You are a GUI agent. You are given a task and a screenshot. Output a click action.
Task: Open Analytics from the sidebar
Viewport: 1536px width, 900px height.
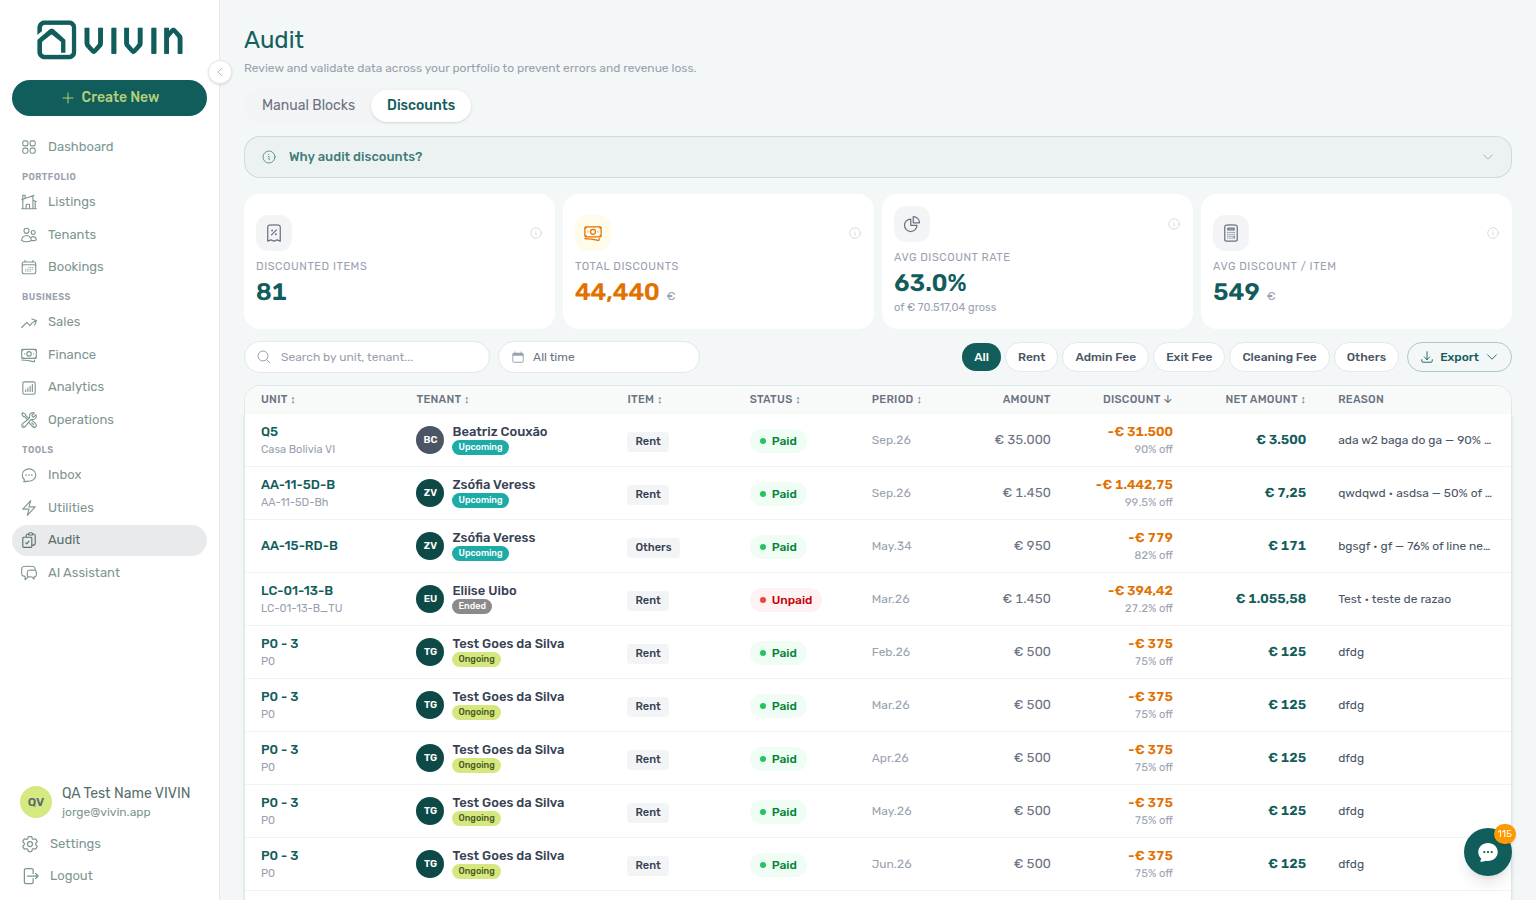(x=110, y=387)
